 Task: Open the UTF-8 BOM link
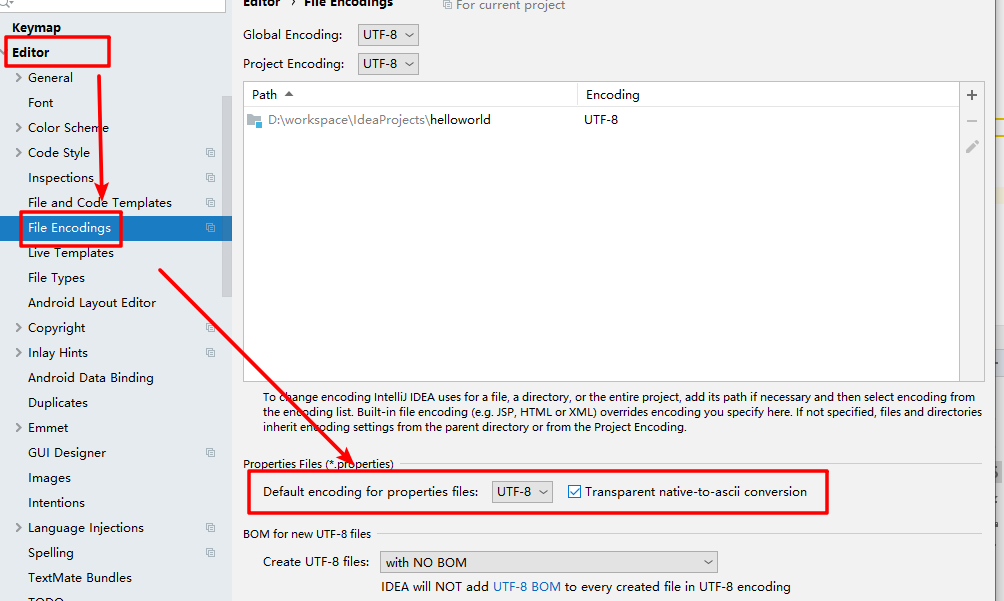point(526,587)
